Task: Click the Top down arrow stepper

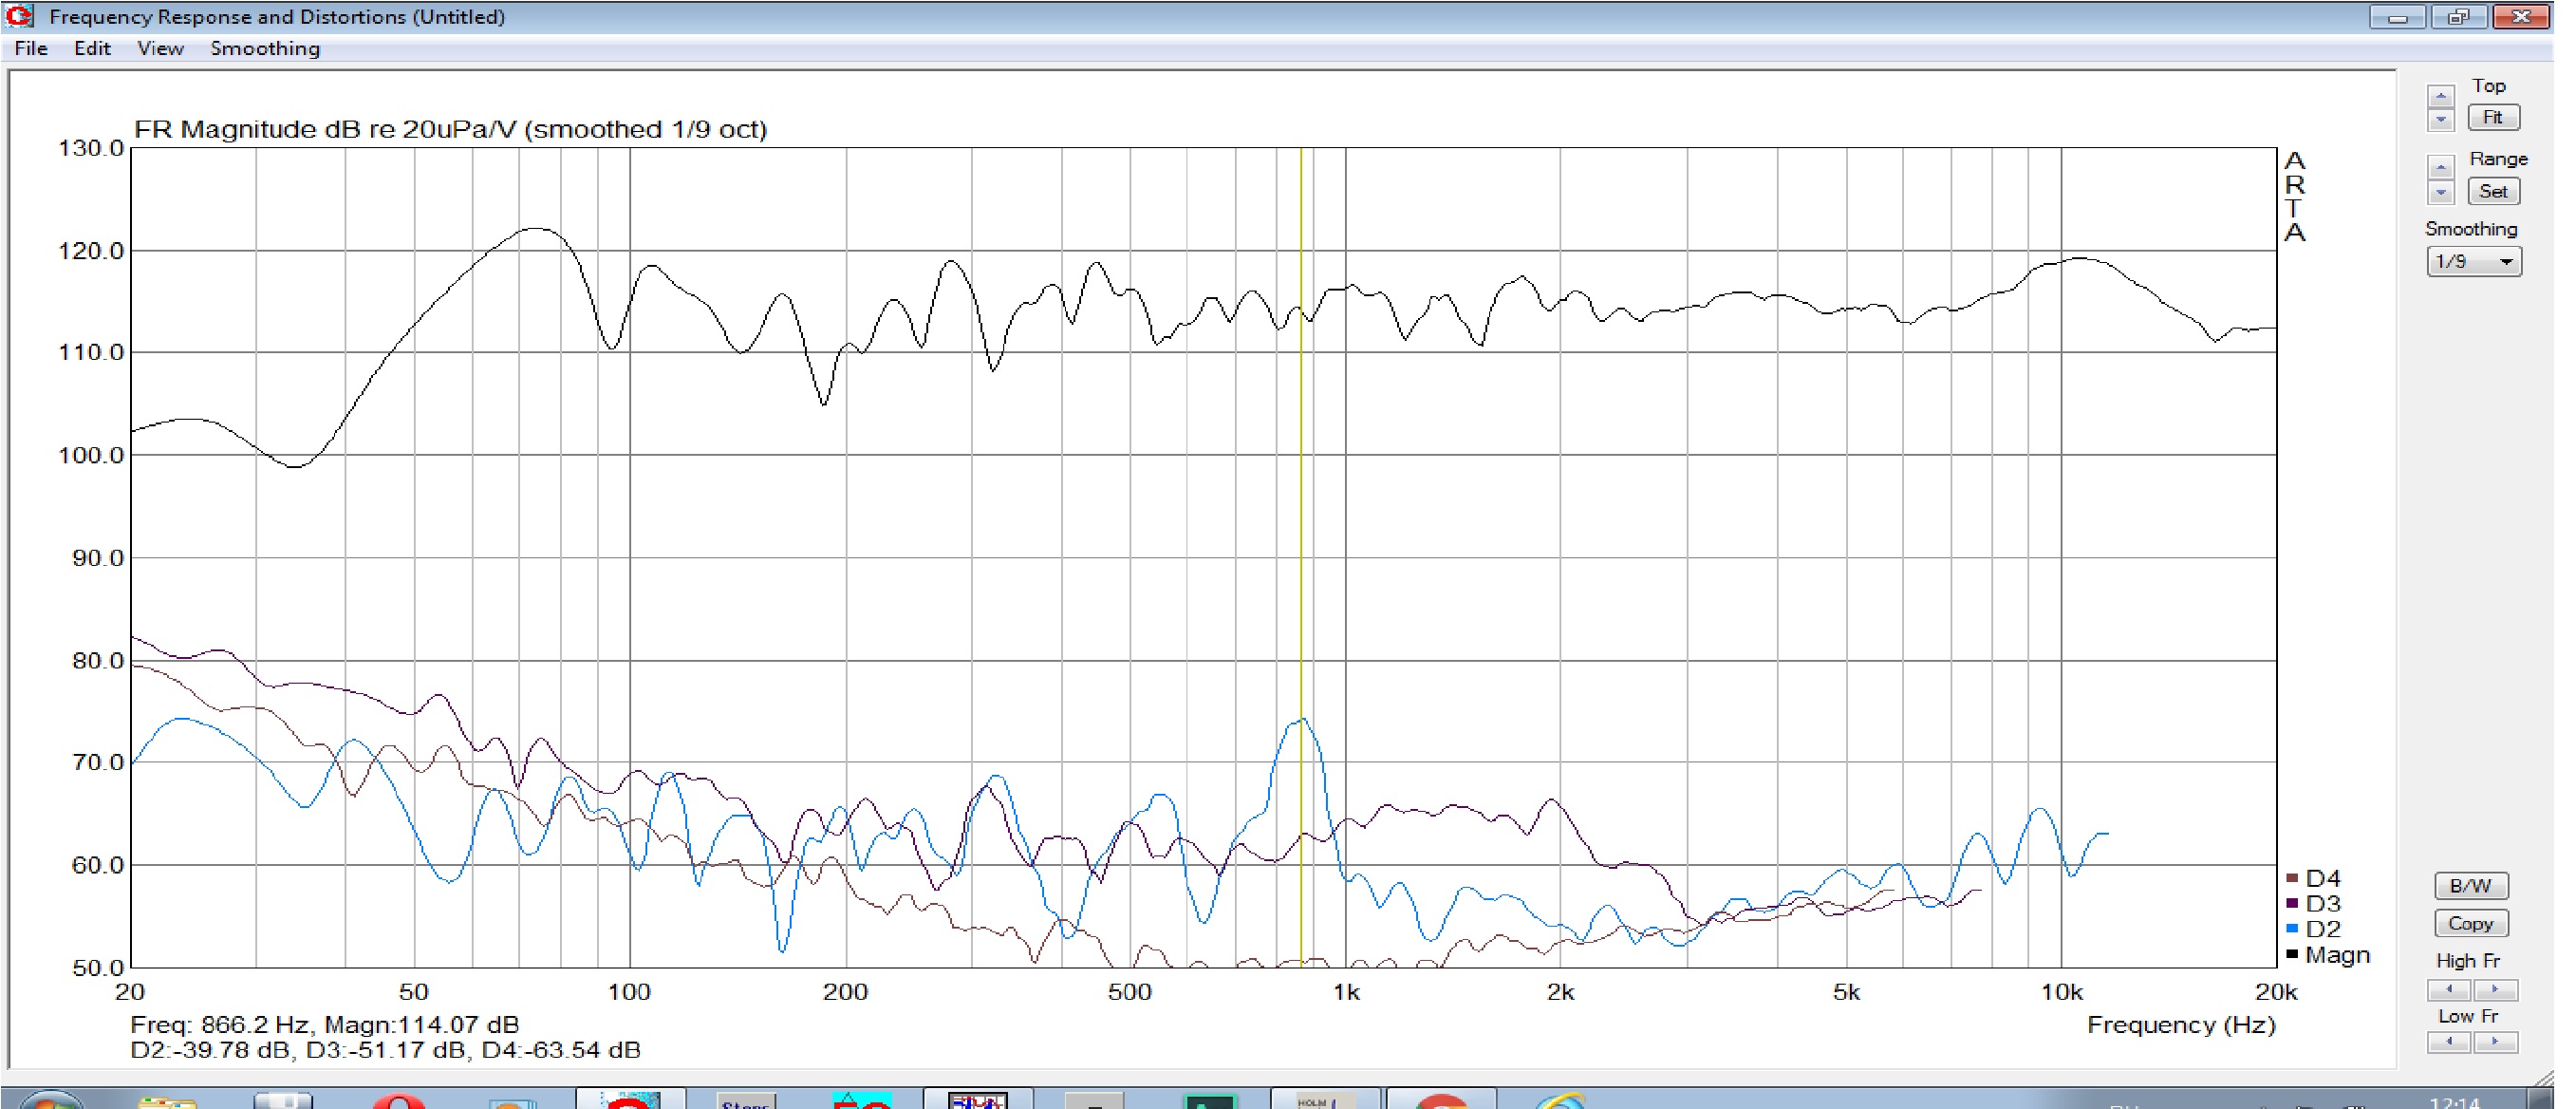Action: click(x=2440, y=120)
